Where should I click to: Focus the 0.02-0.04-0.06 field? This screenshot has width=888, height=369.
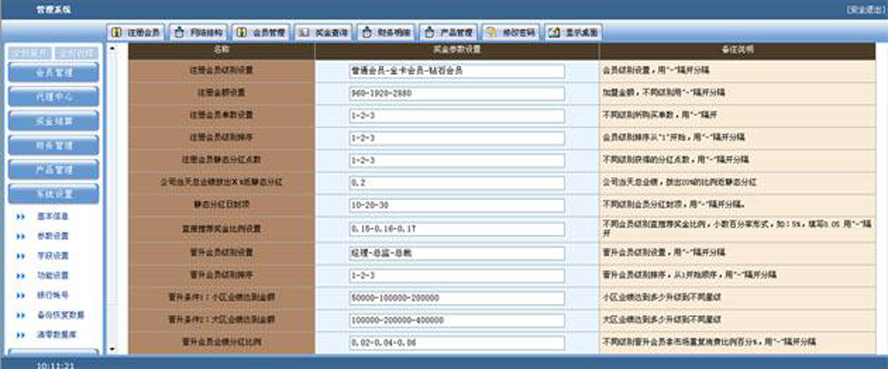456,343
